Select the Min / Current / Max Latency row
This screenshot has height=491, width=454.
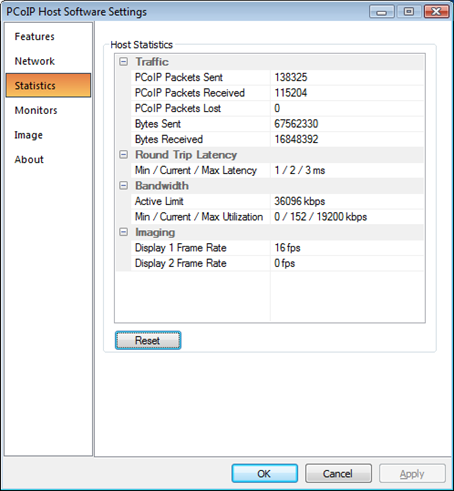278,170
